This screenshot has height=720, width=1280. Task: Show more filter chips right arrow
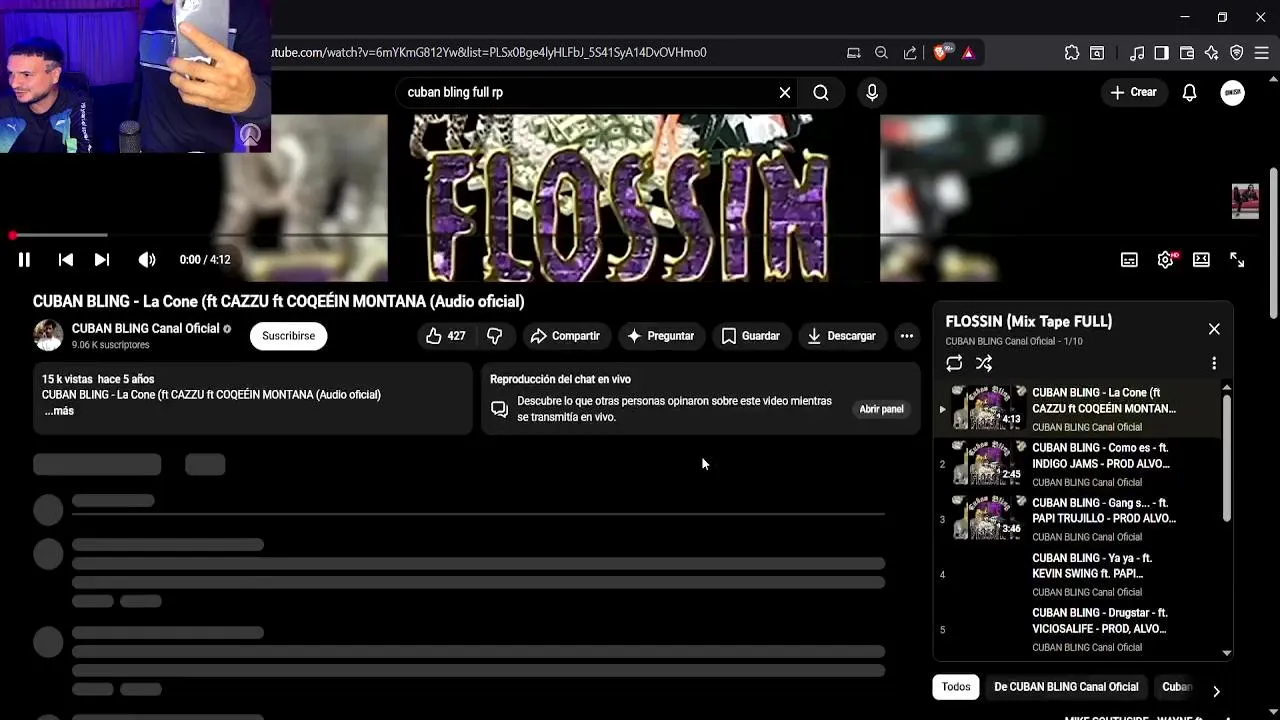[1216, 691]
